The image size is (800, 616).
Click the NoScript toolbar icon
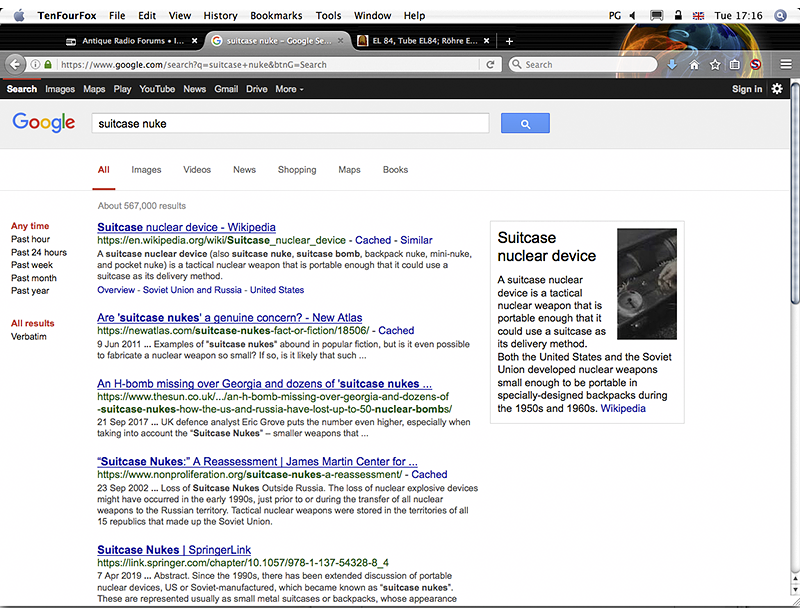pyautogui.click(x=756, y=64)
